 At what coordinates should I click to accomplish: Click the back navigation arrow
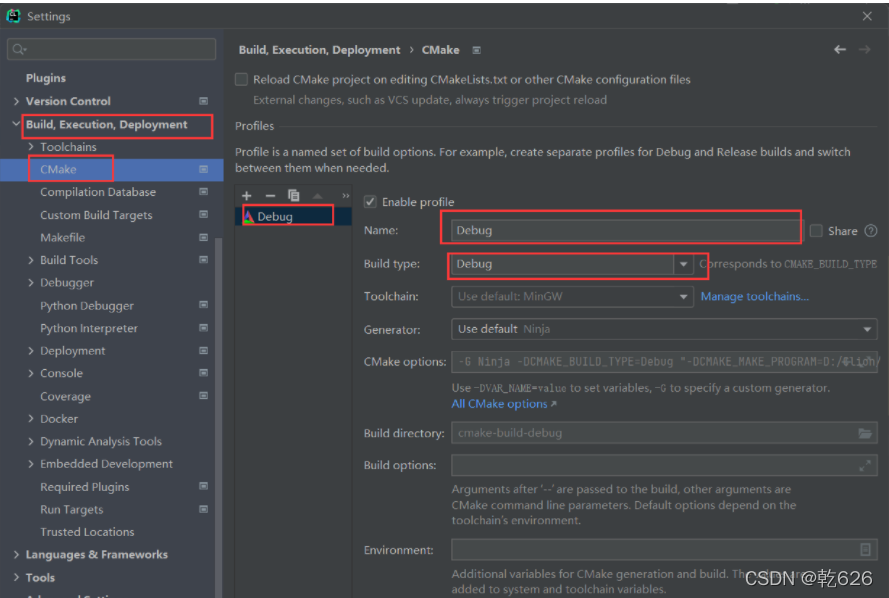840,50
